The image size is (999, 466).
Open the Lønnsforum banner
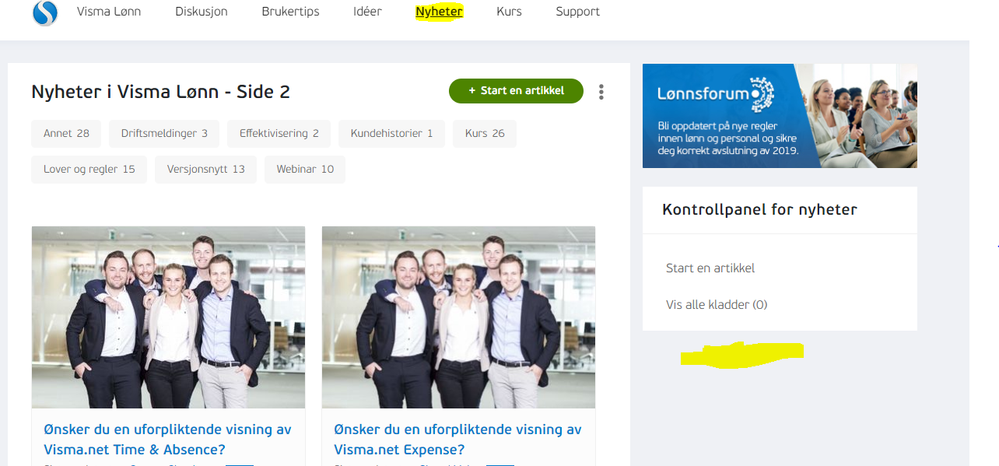pyautogui.click(x=780, y=115)
